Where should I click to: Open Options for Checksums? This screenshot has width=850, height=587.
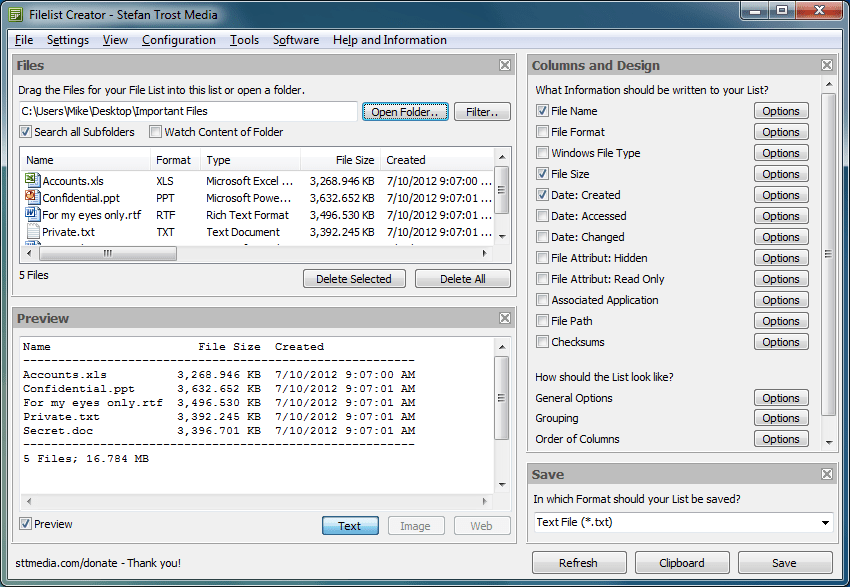(x=781, y=341)
